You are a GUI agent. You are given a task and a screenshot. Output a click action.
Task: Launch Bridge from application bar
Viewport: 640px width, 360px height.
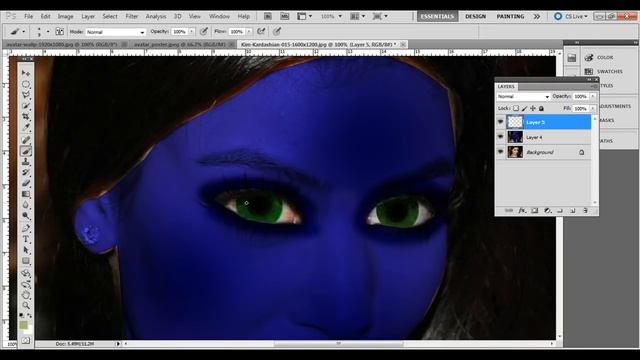[268, 16]
